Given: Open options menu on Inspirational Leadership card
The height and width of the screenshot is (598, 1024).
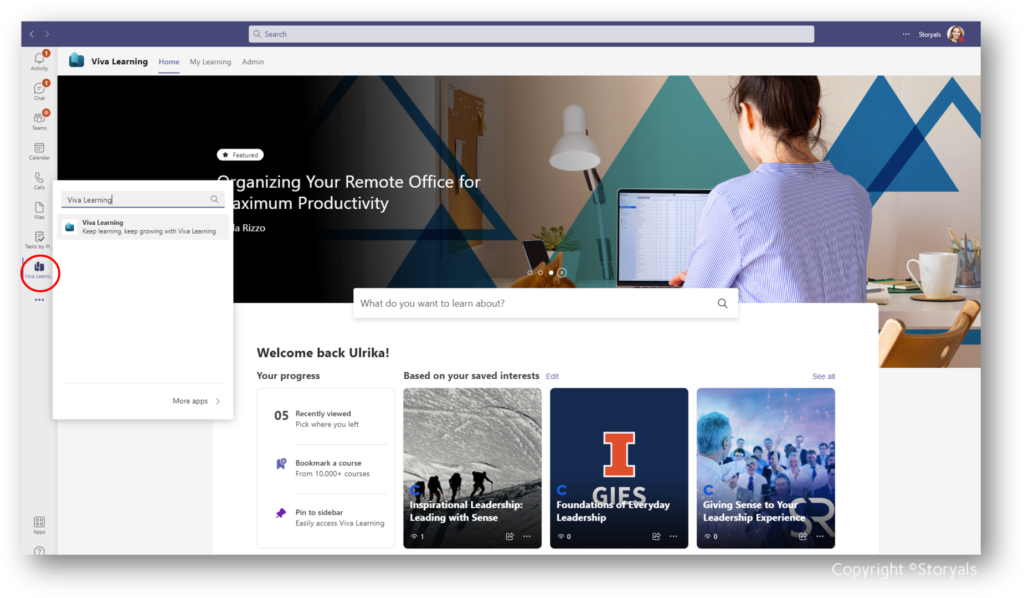Looking at the screenshot, I should [527, 537].
